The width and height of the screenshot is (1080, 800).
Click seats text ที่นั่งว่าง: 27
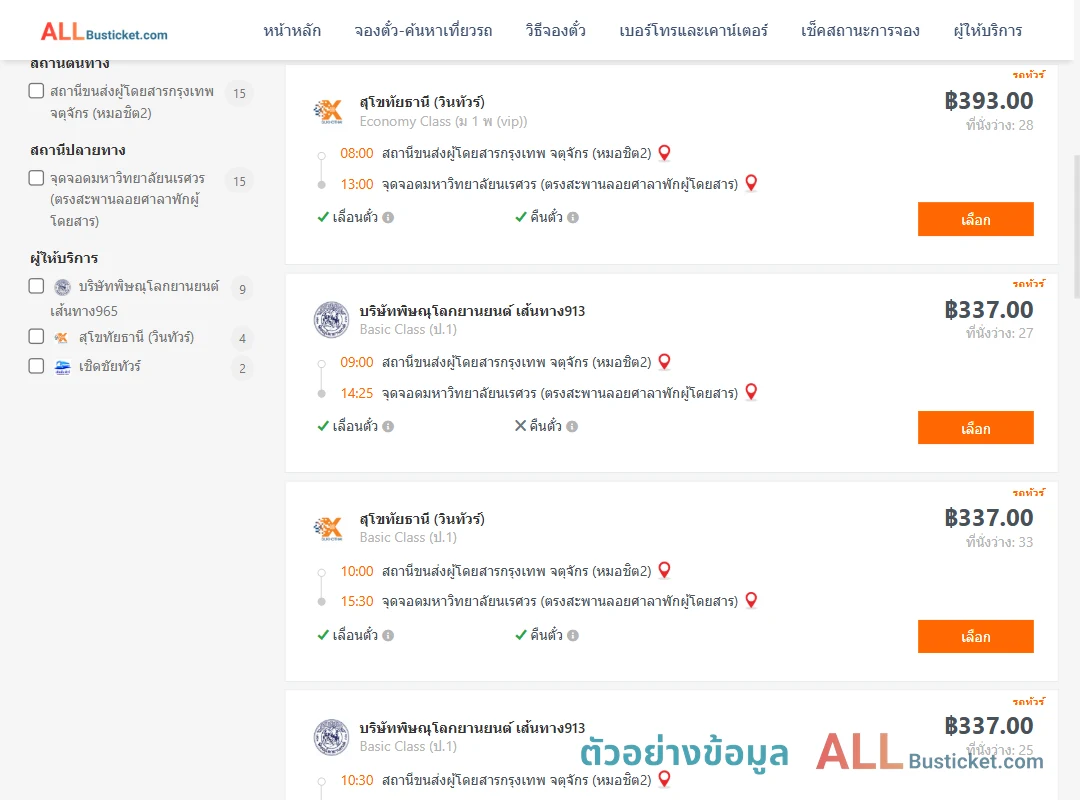pyautogui.click(x=999, y=334)
